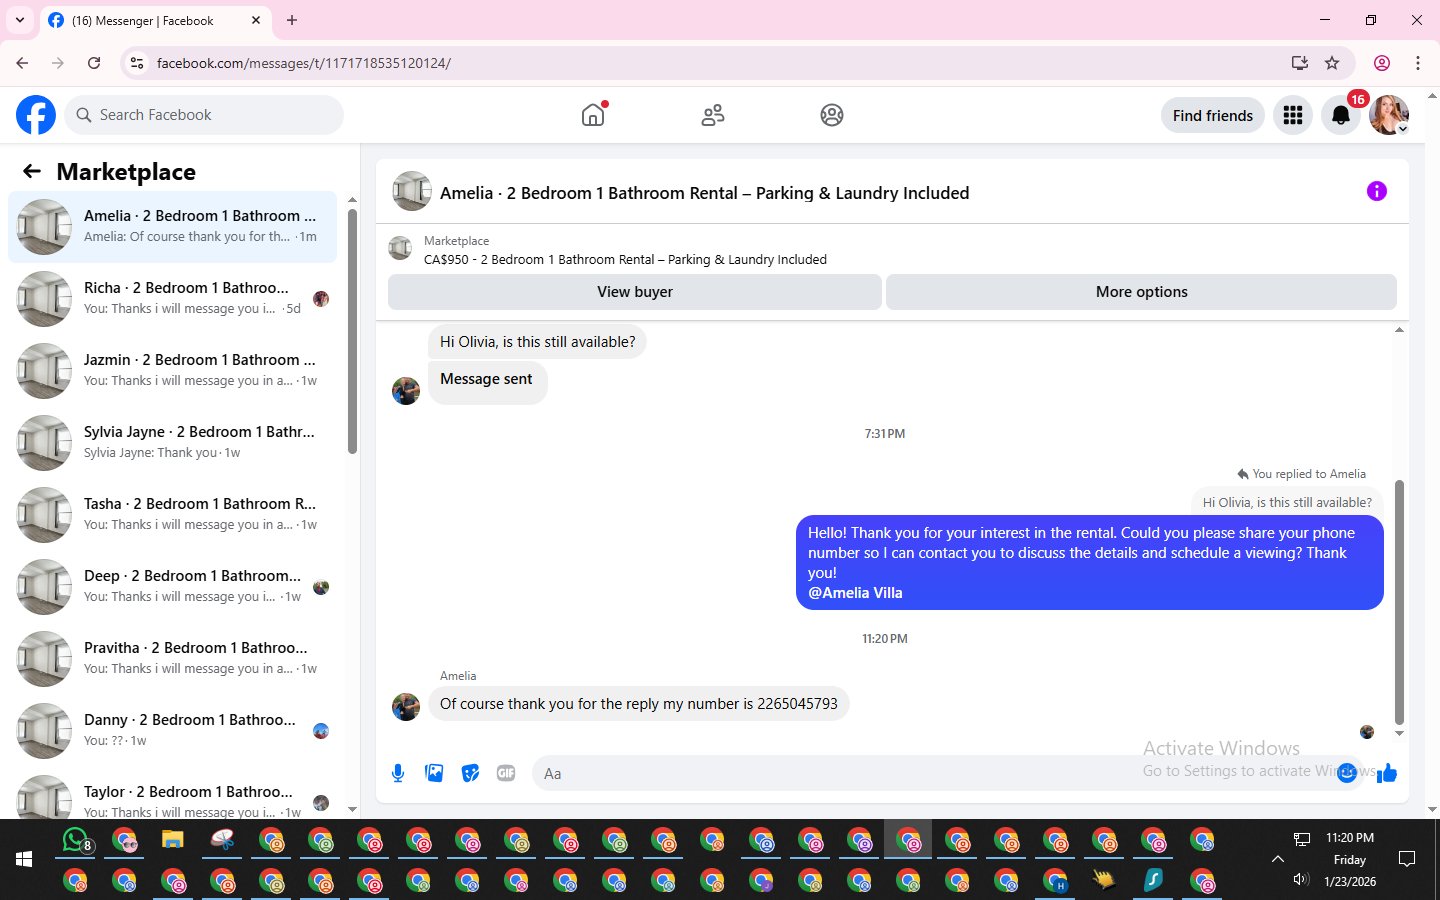Open the Richa conversation
The width and height of the screenshot is (1440, 900).
pyautogui.click(x=172, y=299)
